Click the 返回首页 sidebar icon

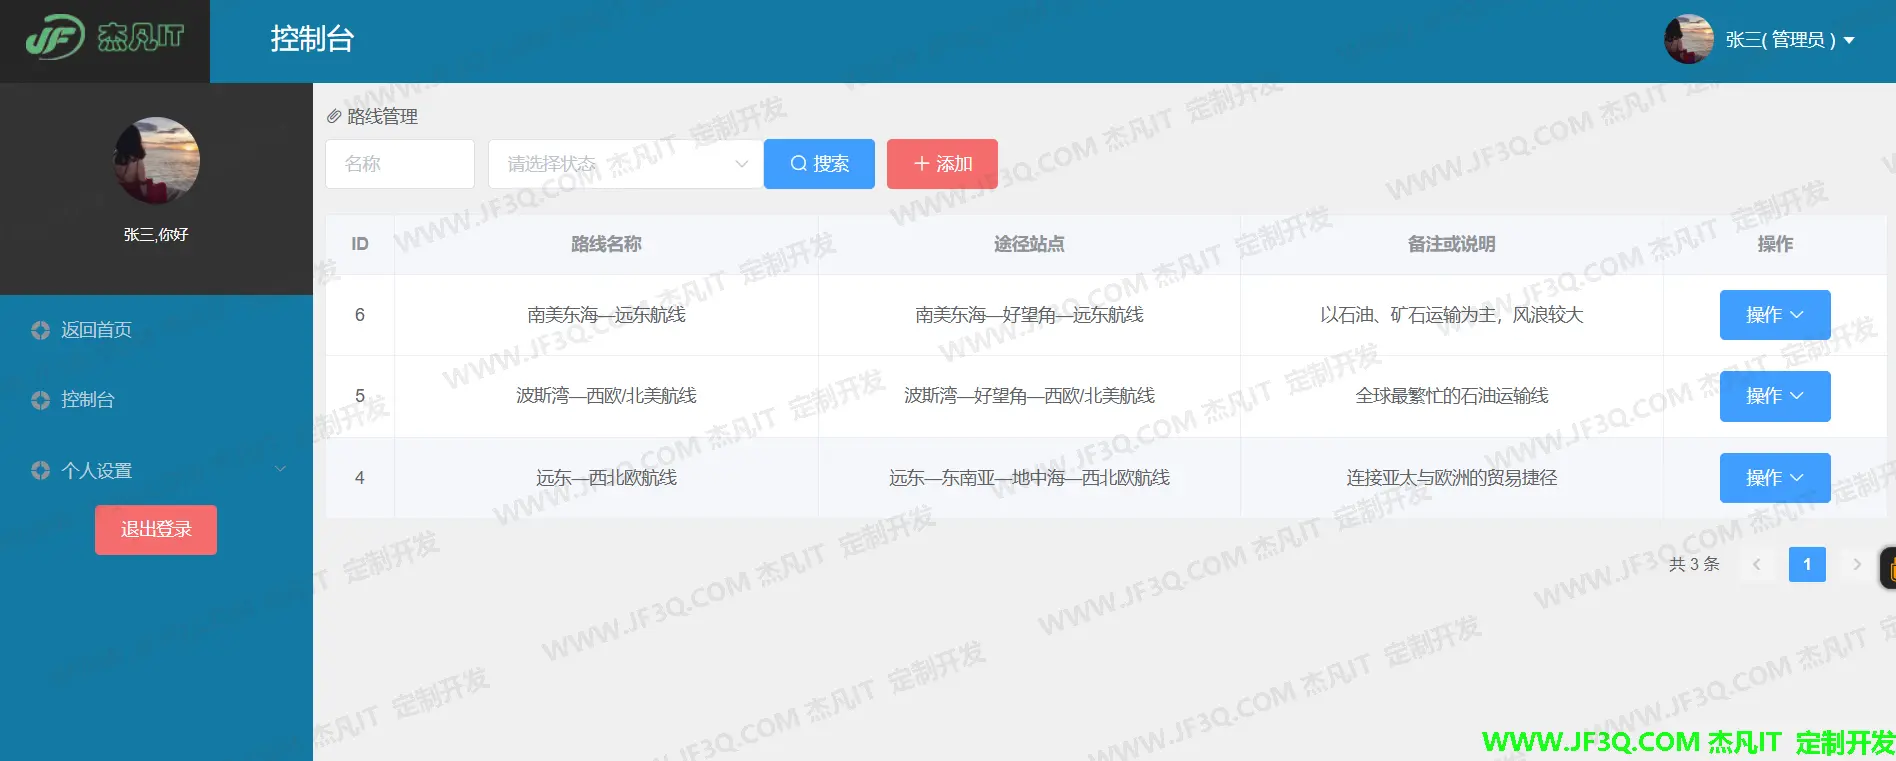[x=40, y=330]
